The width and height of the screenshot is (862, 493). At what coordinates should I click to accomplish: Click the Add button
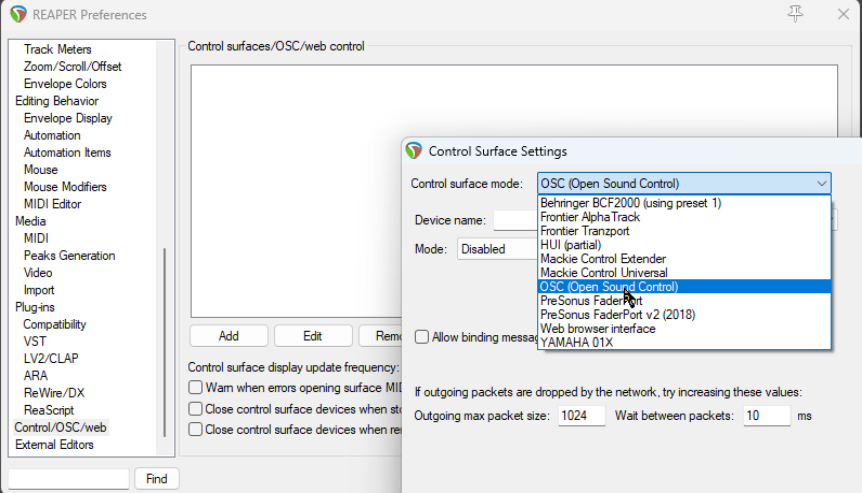tap(229, 336)
